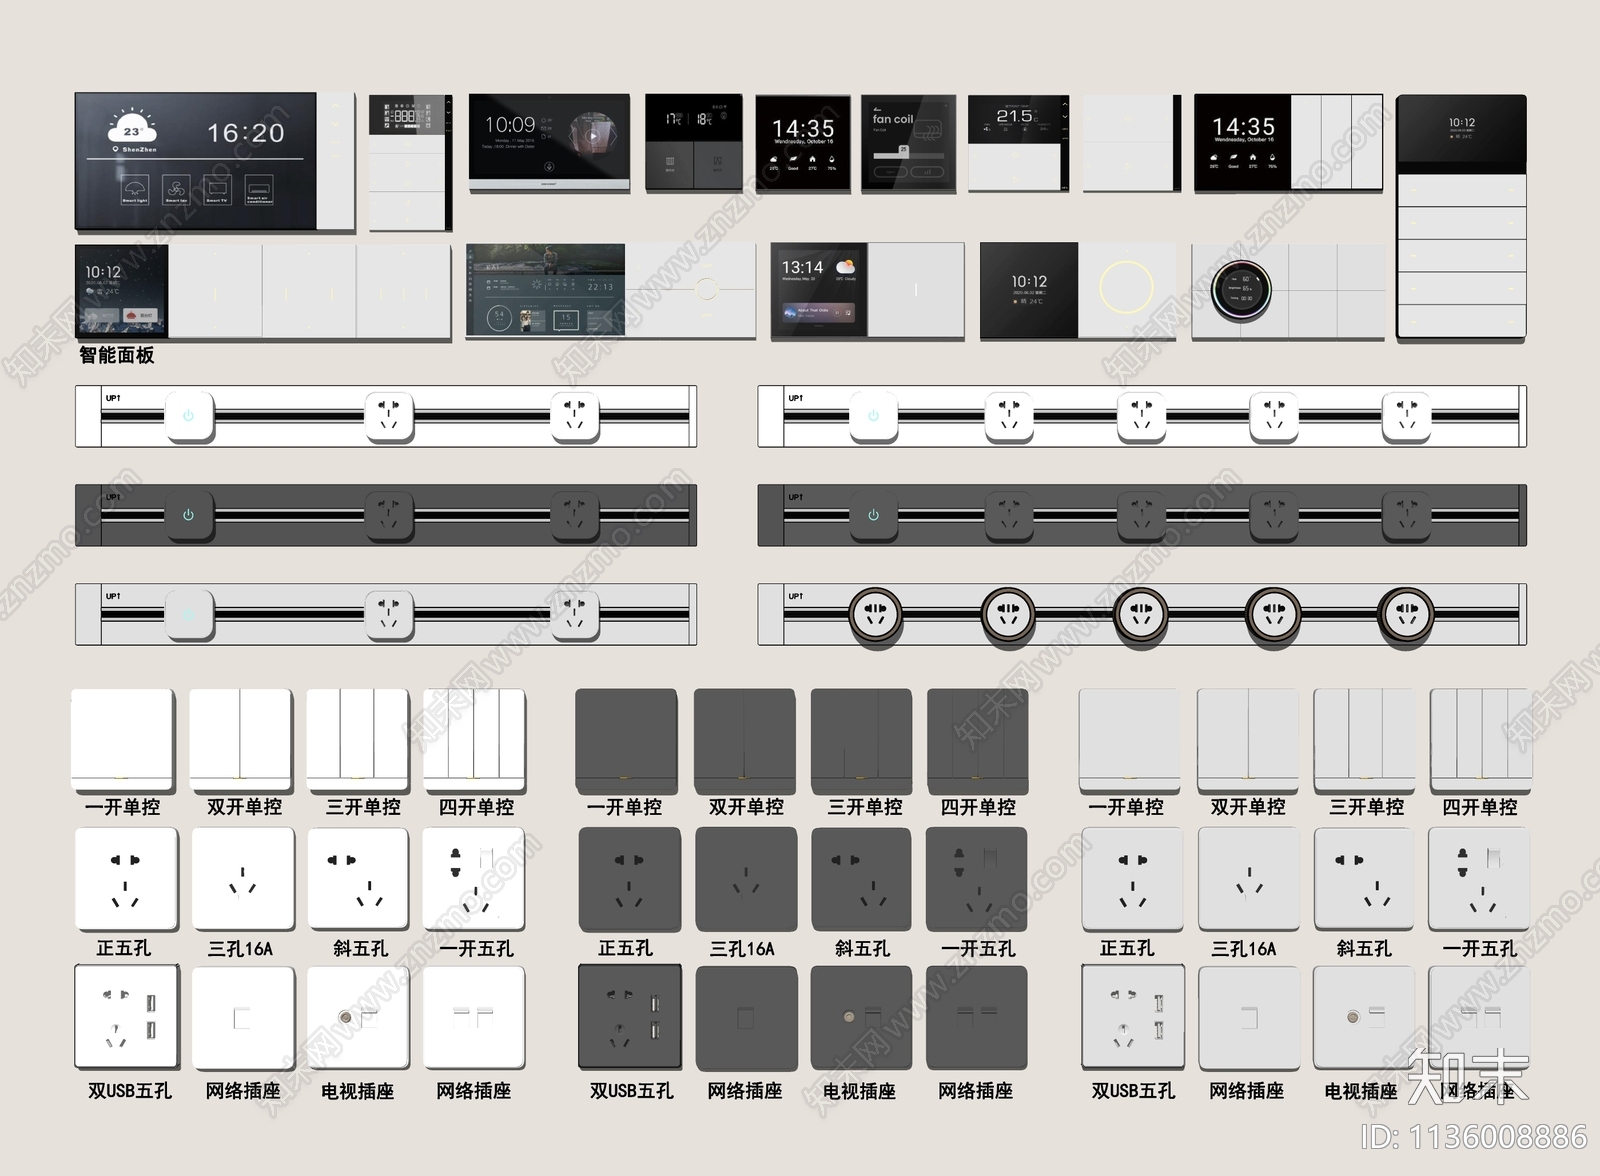Select the white 斜五孔 socket

click(x=358, y=881)
